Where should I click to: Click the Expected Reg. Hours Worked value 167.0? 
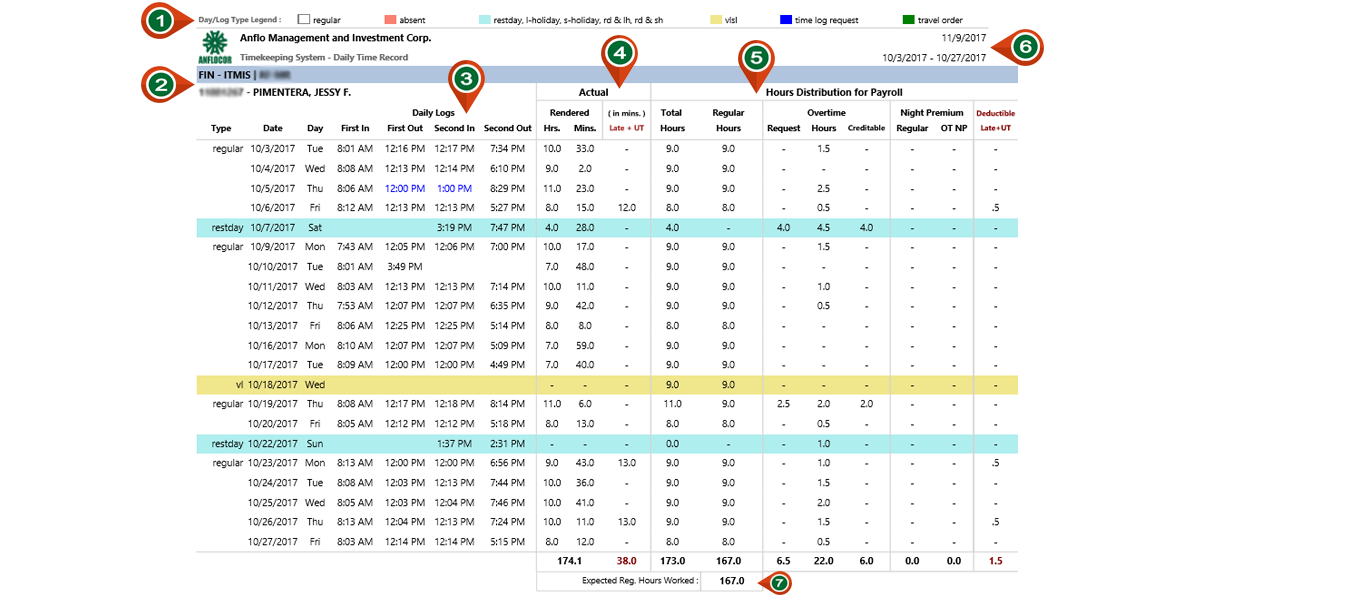point(730,581)
